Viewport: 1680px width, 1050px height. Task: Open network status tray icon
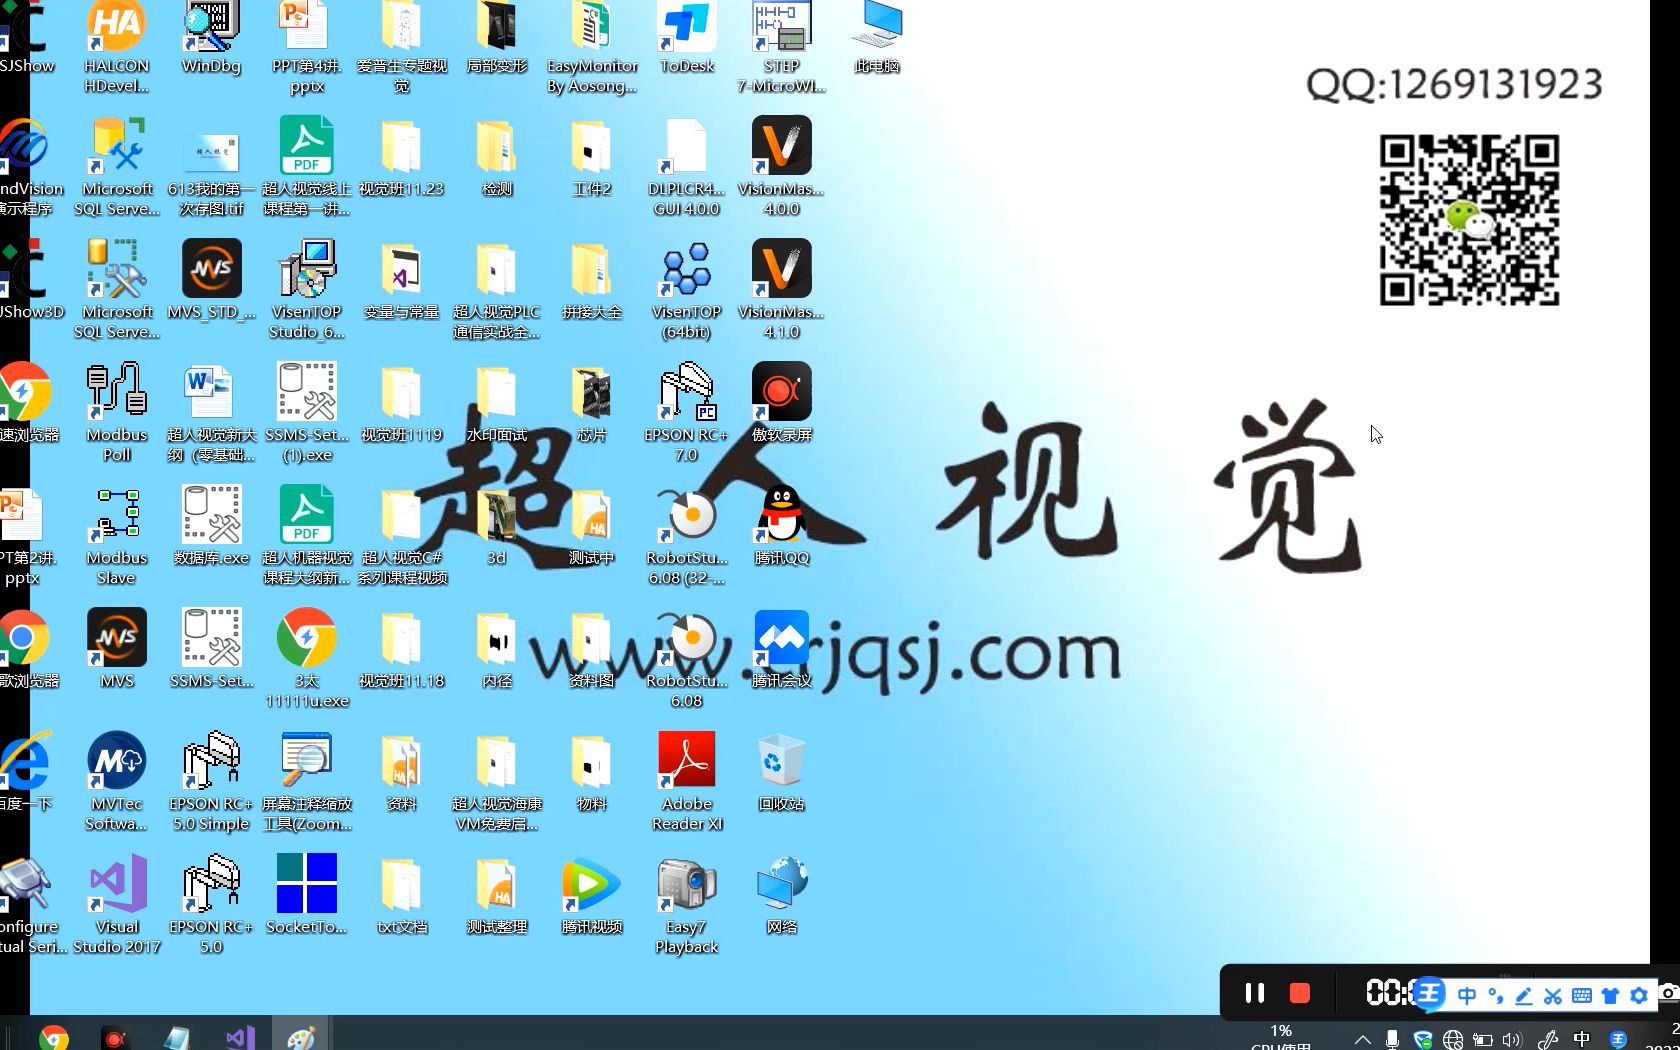tap(1453, 1040)
